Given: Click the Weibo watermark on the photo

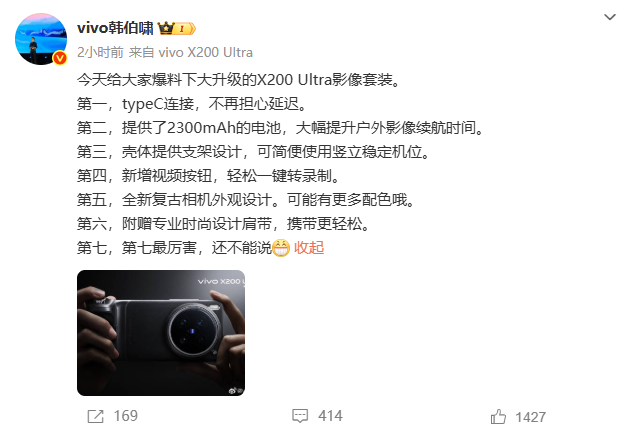Looking at the screenshot, I should [236, 391].
